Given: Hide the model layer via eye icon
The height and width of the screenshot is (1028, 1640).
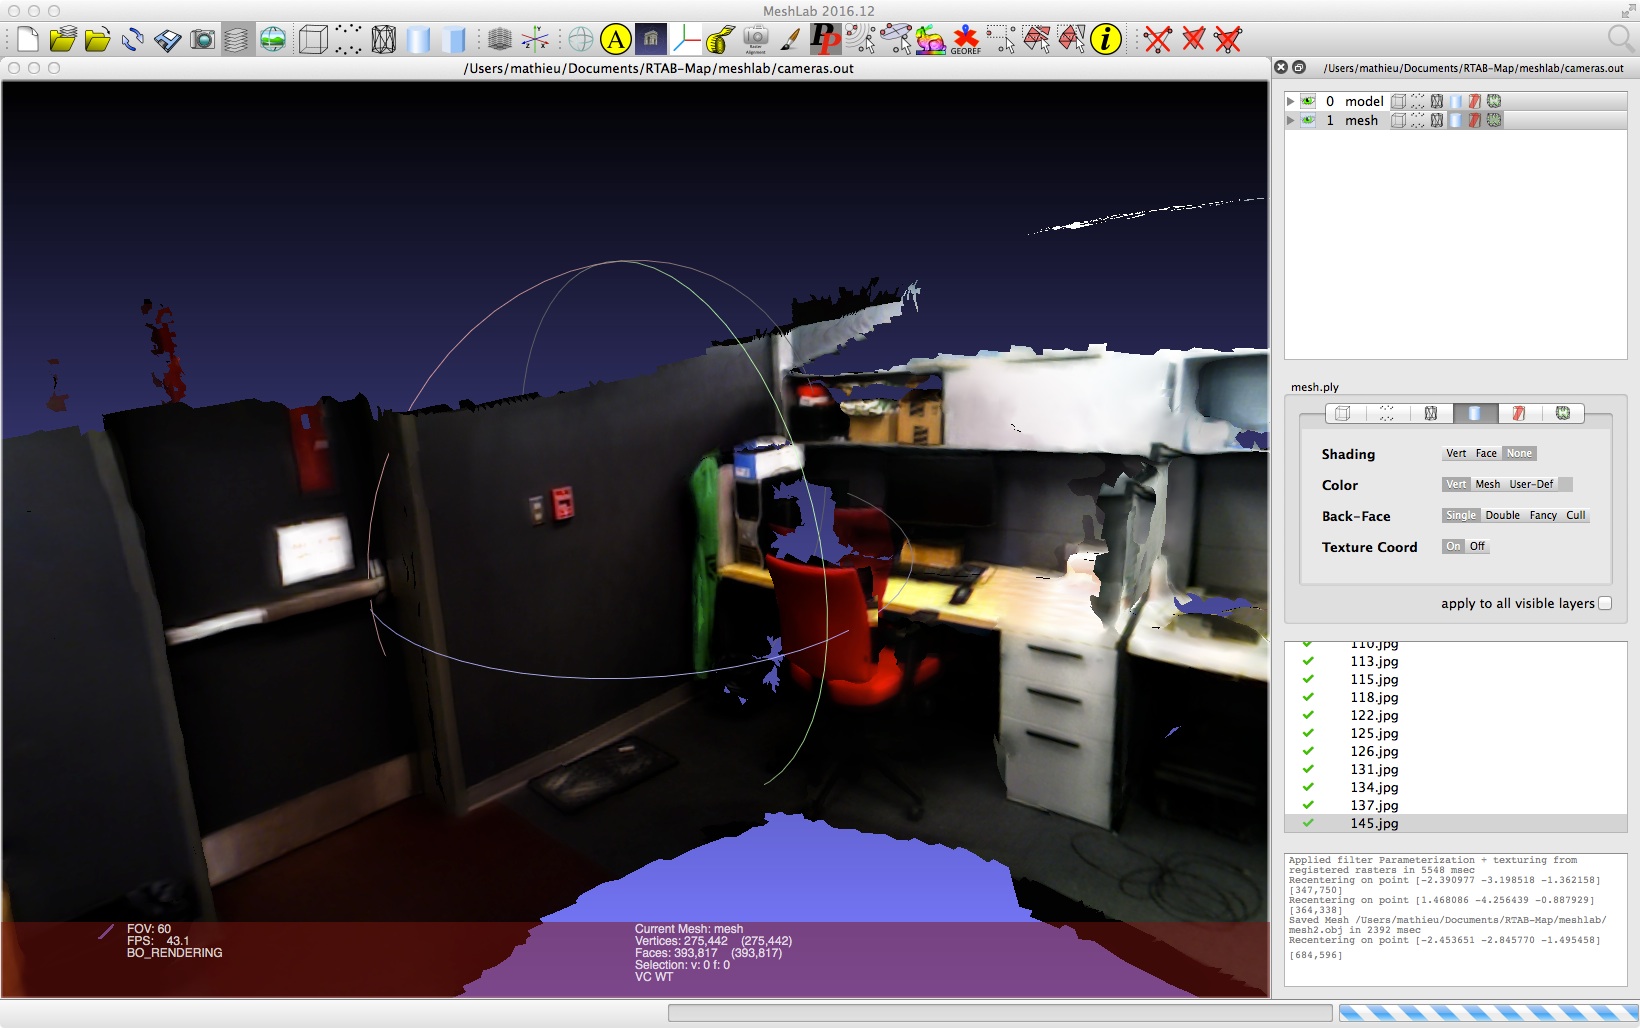Looking at the screenshot, I should click(x=1308, y=101).
